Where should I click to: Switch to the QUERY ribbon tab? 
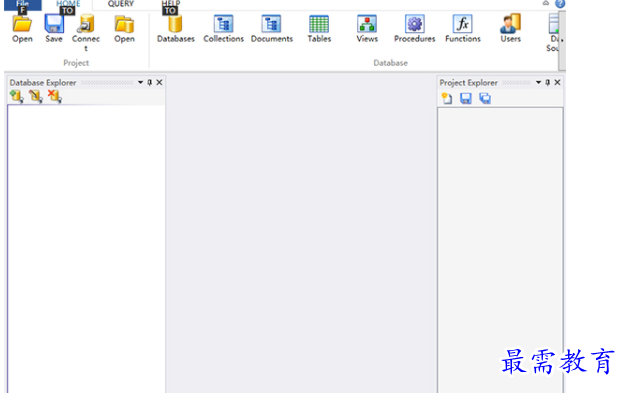pos(121,4)
